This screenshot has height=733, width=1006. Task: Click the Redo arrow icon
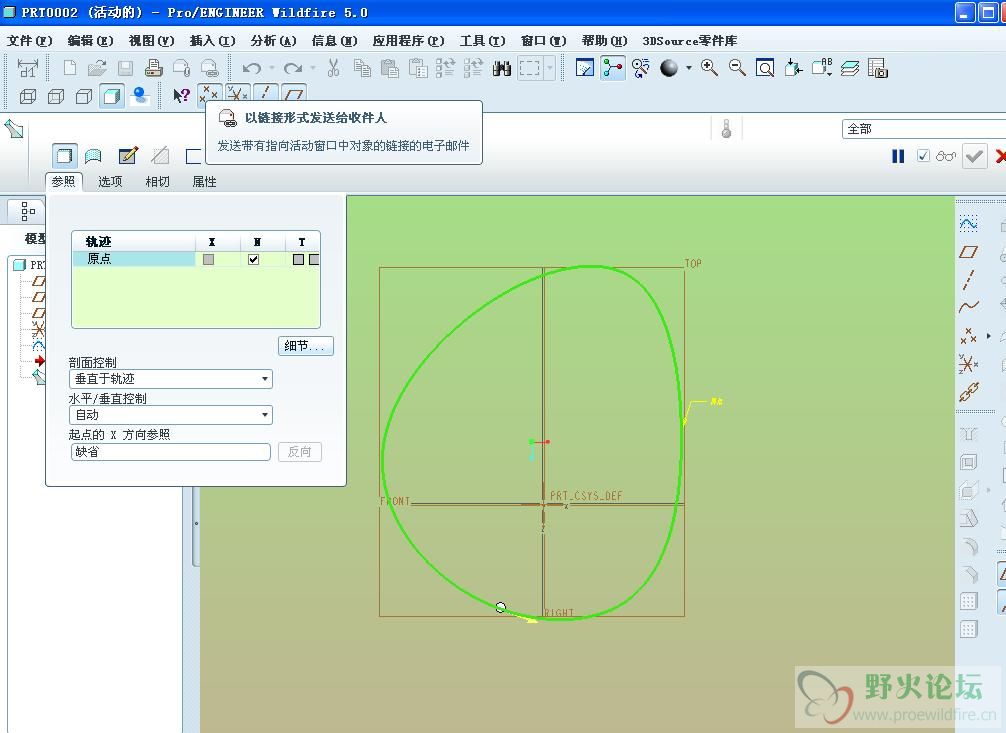pyautogui.click(x=293, y=67)
